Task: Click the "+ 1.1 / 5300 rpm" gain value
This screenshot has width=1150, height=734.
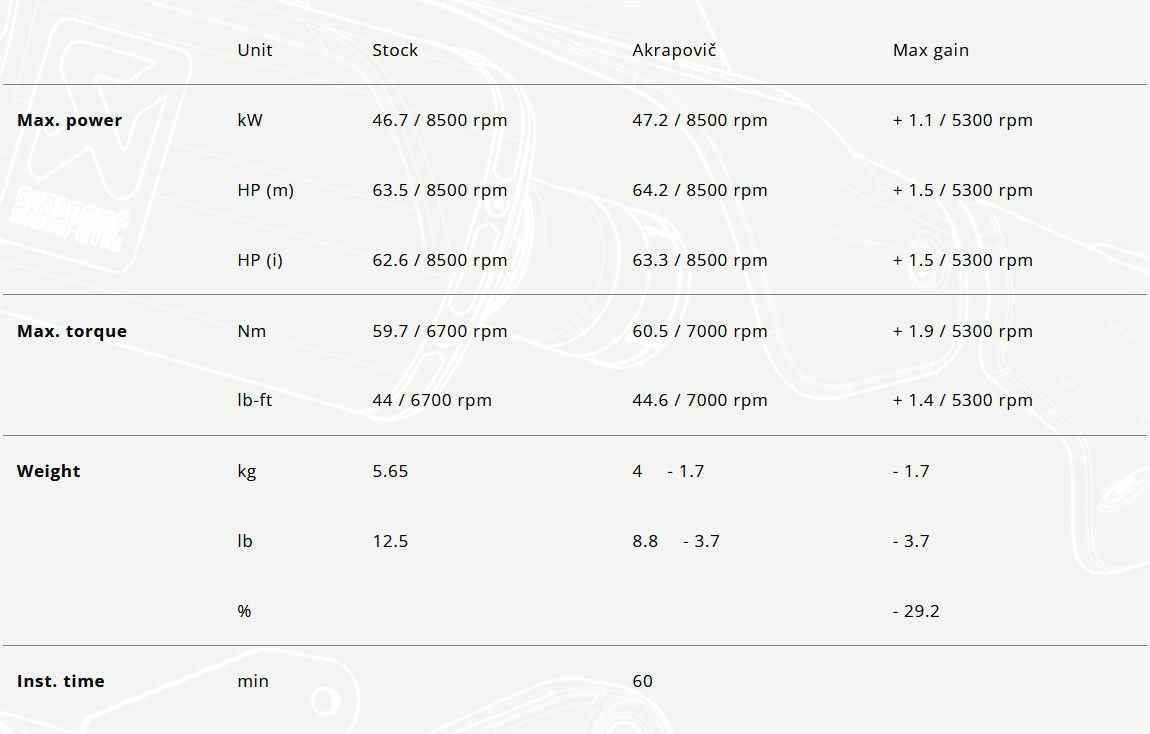Action: pyautogui.click(x=962, y=120)
